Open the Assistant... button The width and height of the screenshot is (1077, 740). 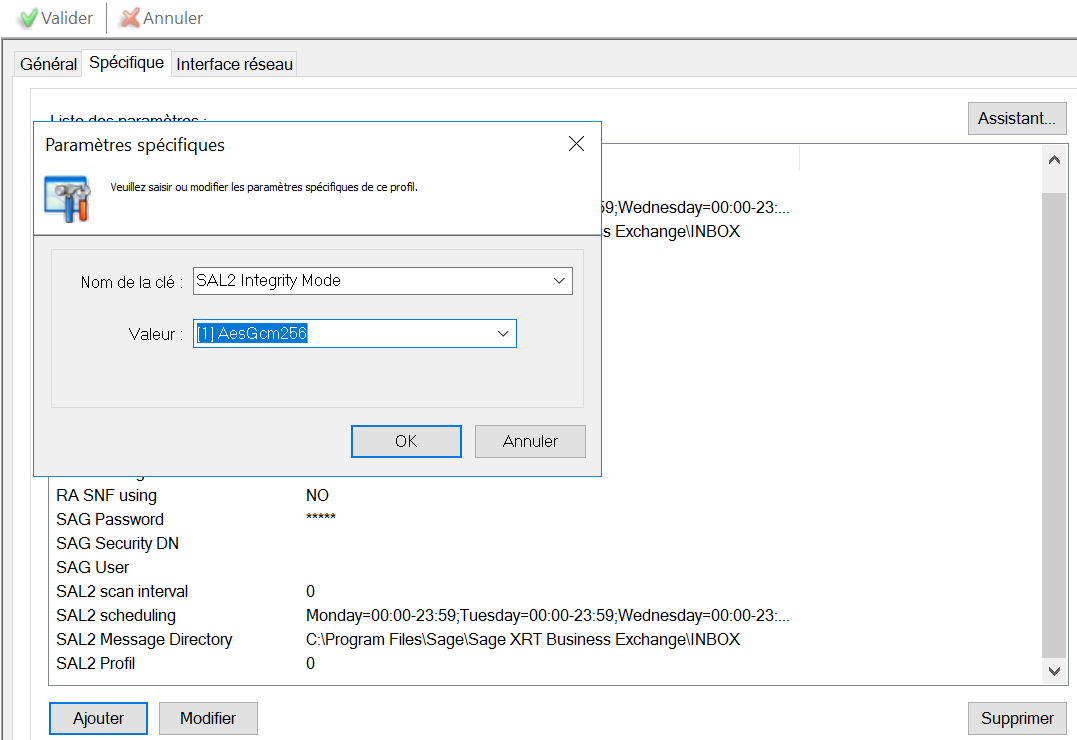pos(1016,118)
